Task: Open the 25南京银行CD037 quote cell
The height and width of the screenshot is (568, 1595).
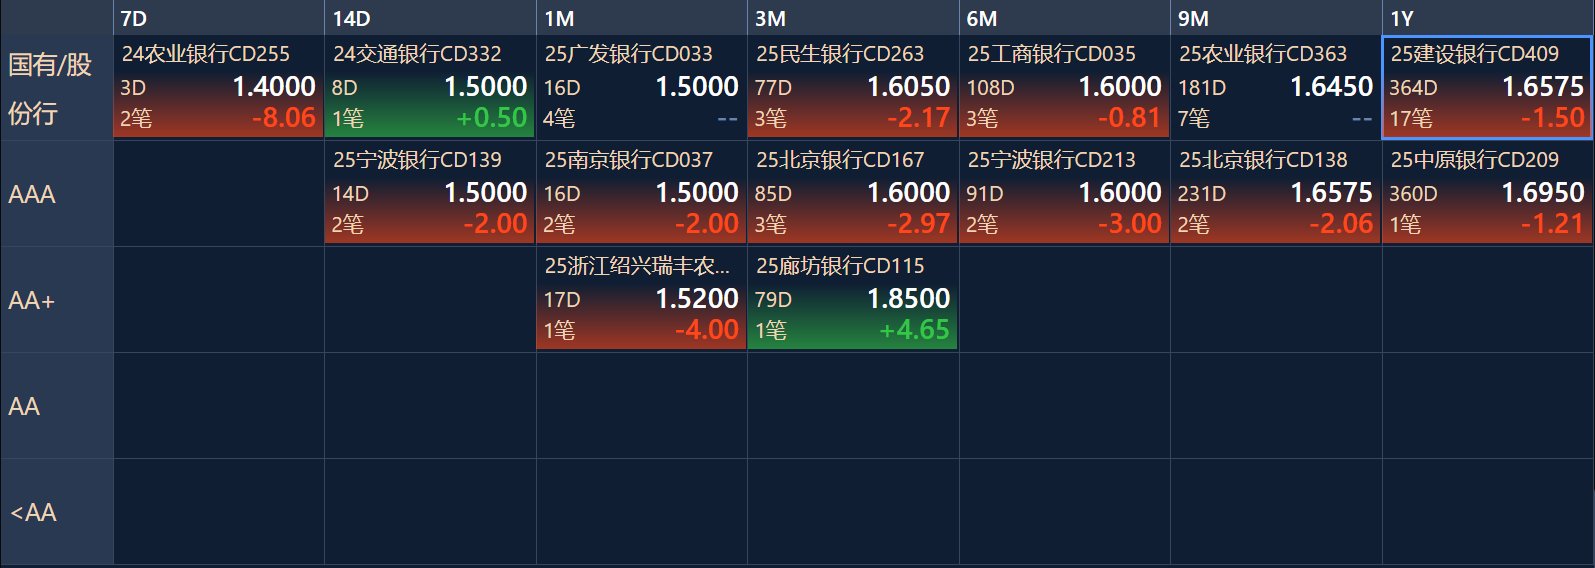Action: (641, 193)
